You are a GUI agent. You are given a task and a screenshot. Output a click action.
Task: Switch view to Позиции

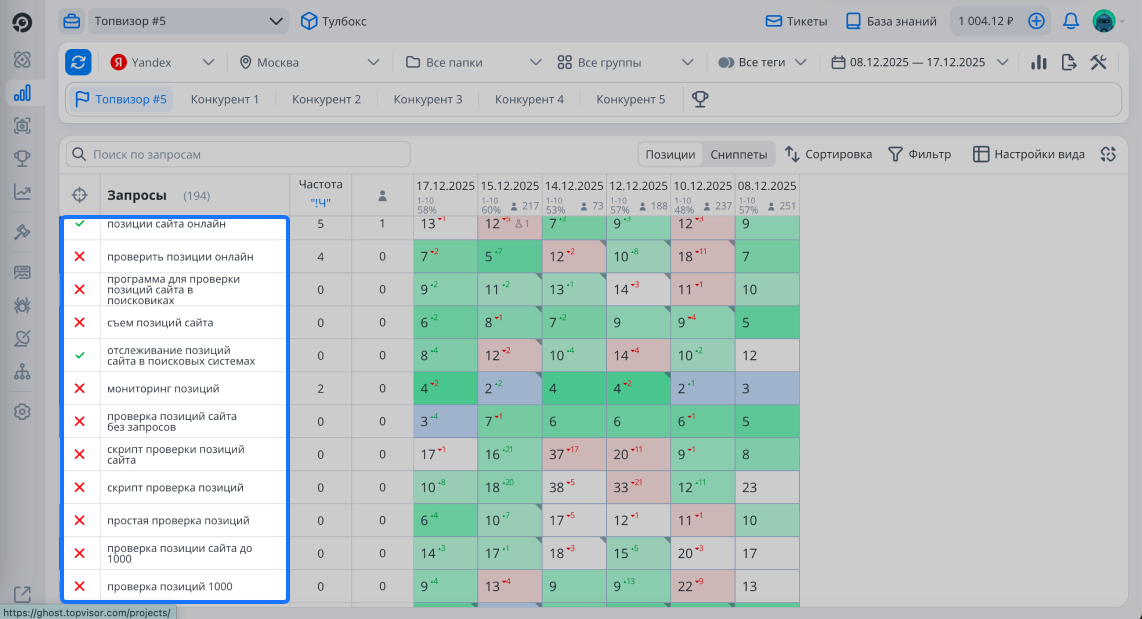pos(670,154)
